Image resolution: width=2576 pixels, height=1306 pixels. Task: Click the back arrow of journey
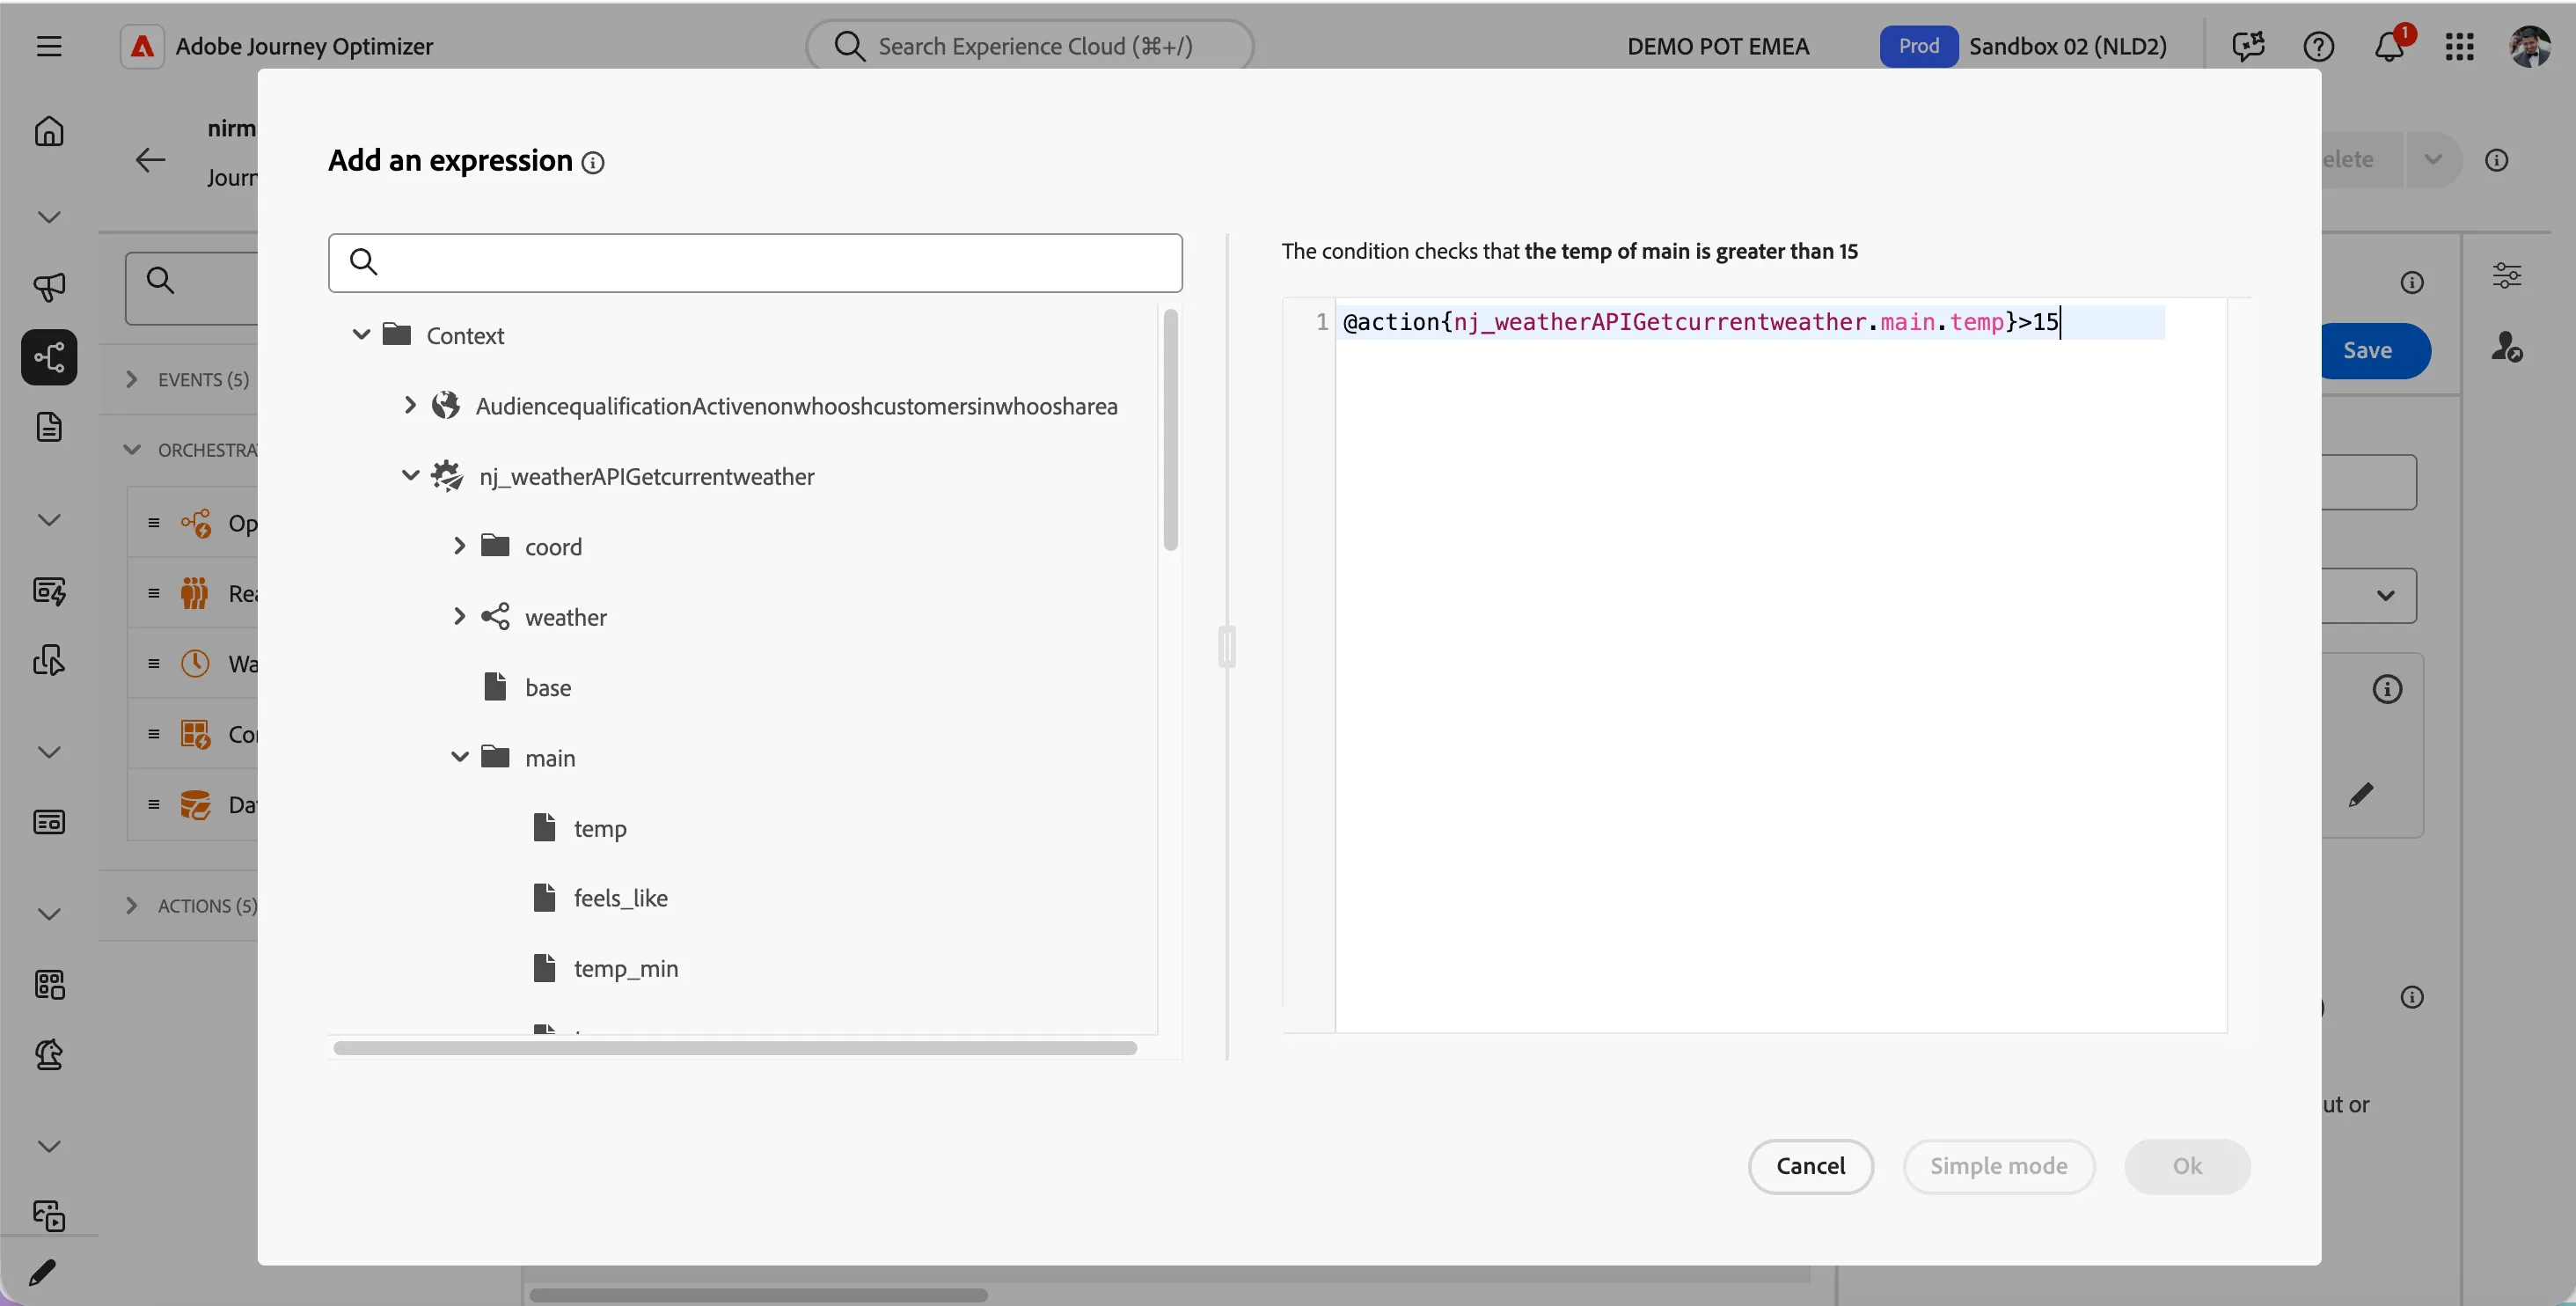point(150,159)
